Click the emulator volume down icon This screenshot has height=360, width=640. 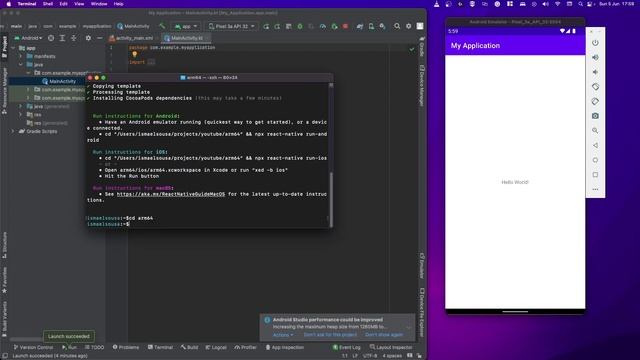[595, 72]
